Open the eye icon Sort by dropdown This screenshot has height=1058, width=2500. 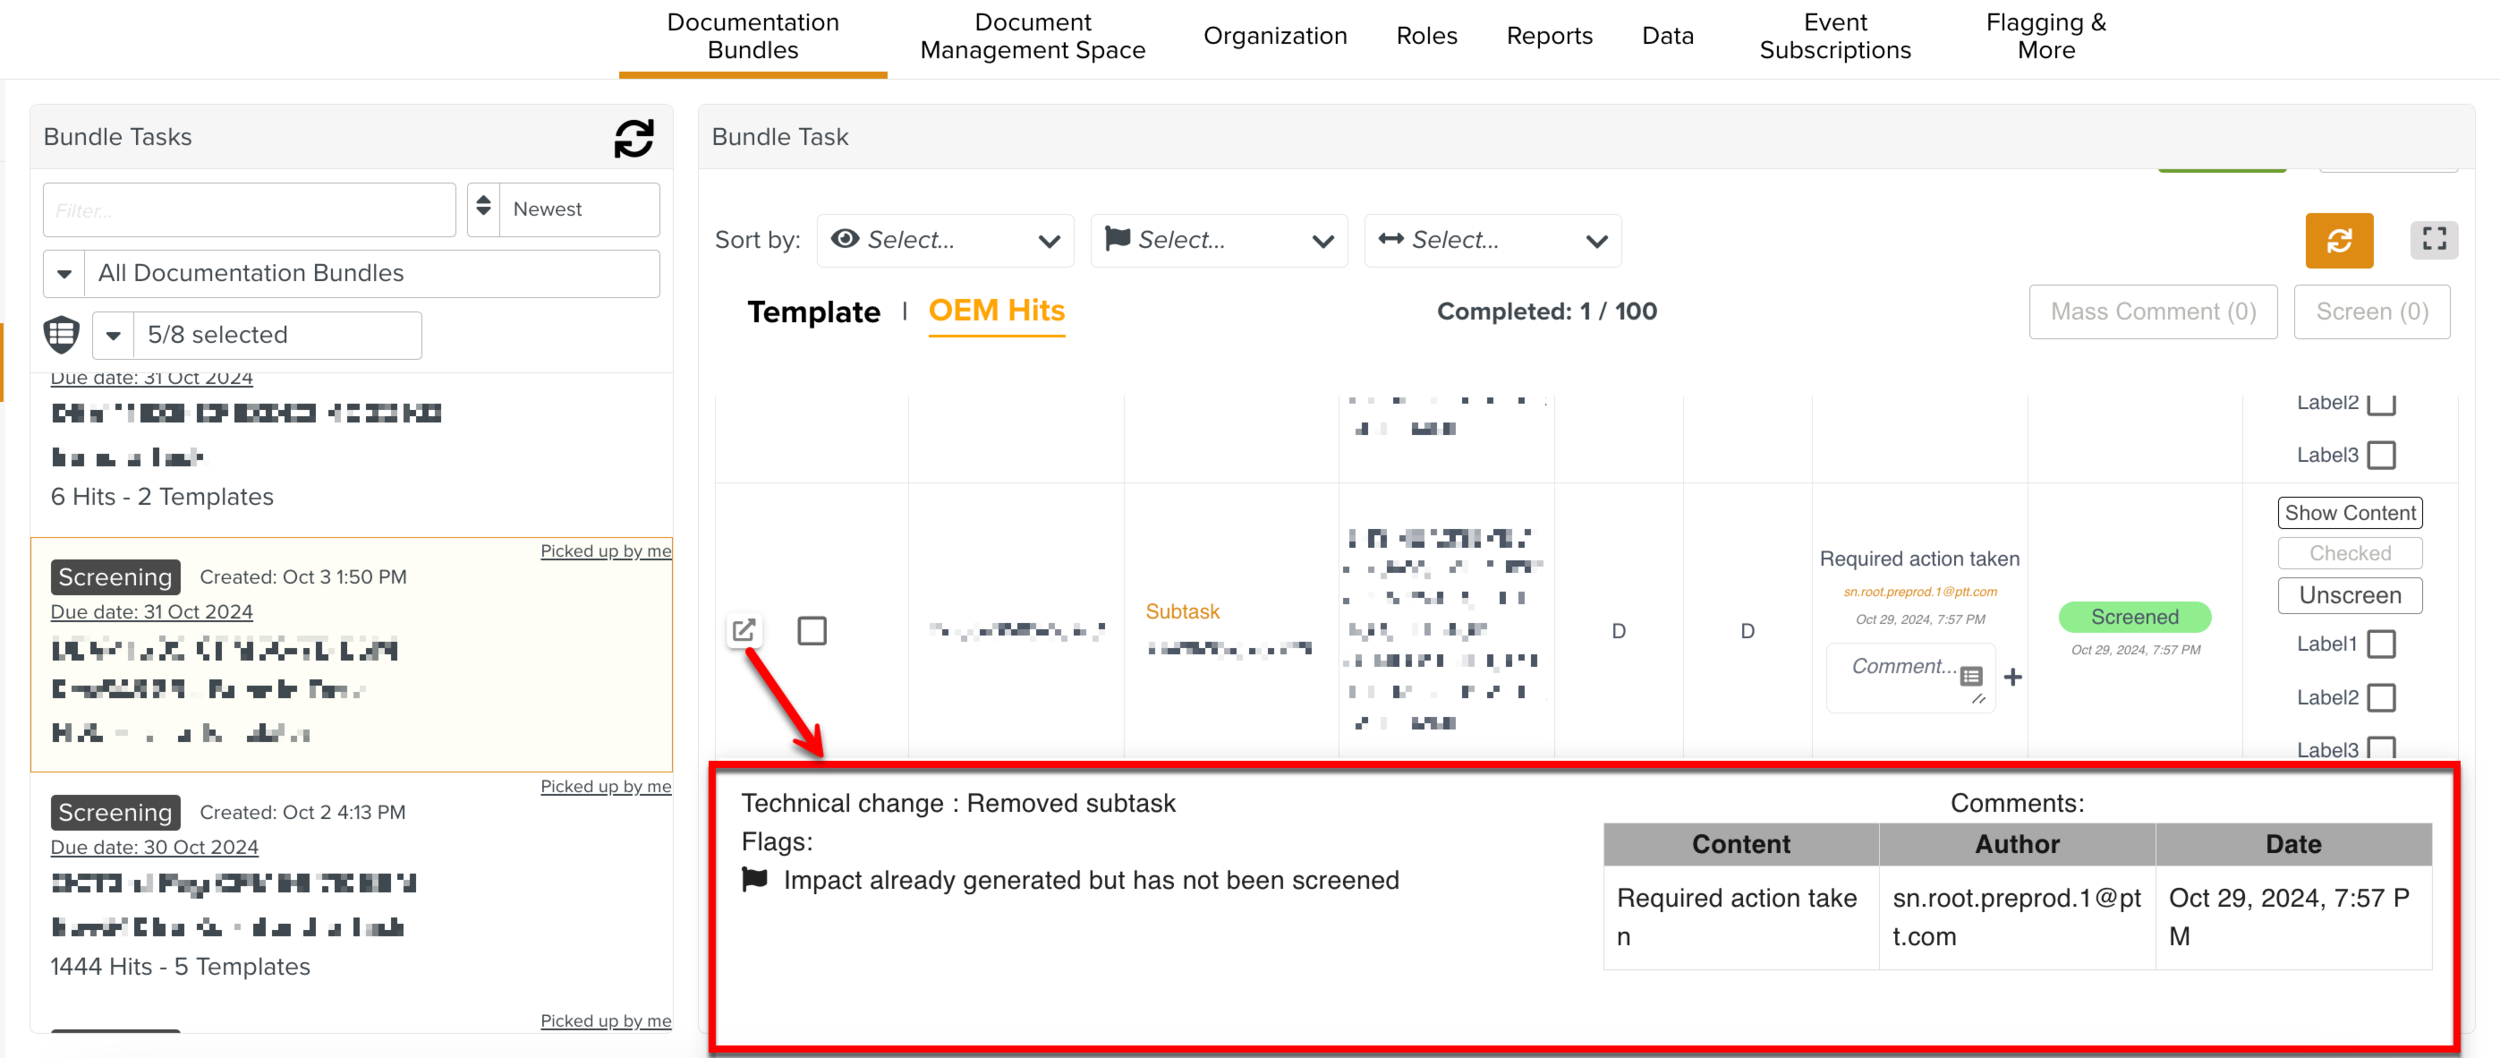945,240
